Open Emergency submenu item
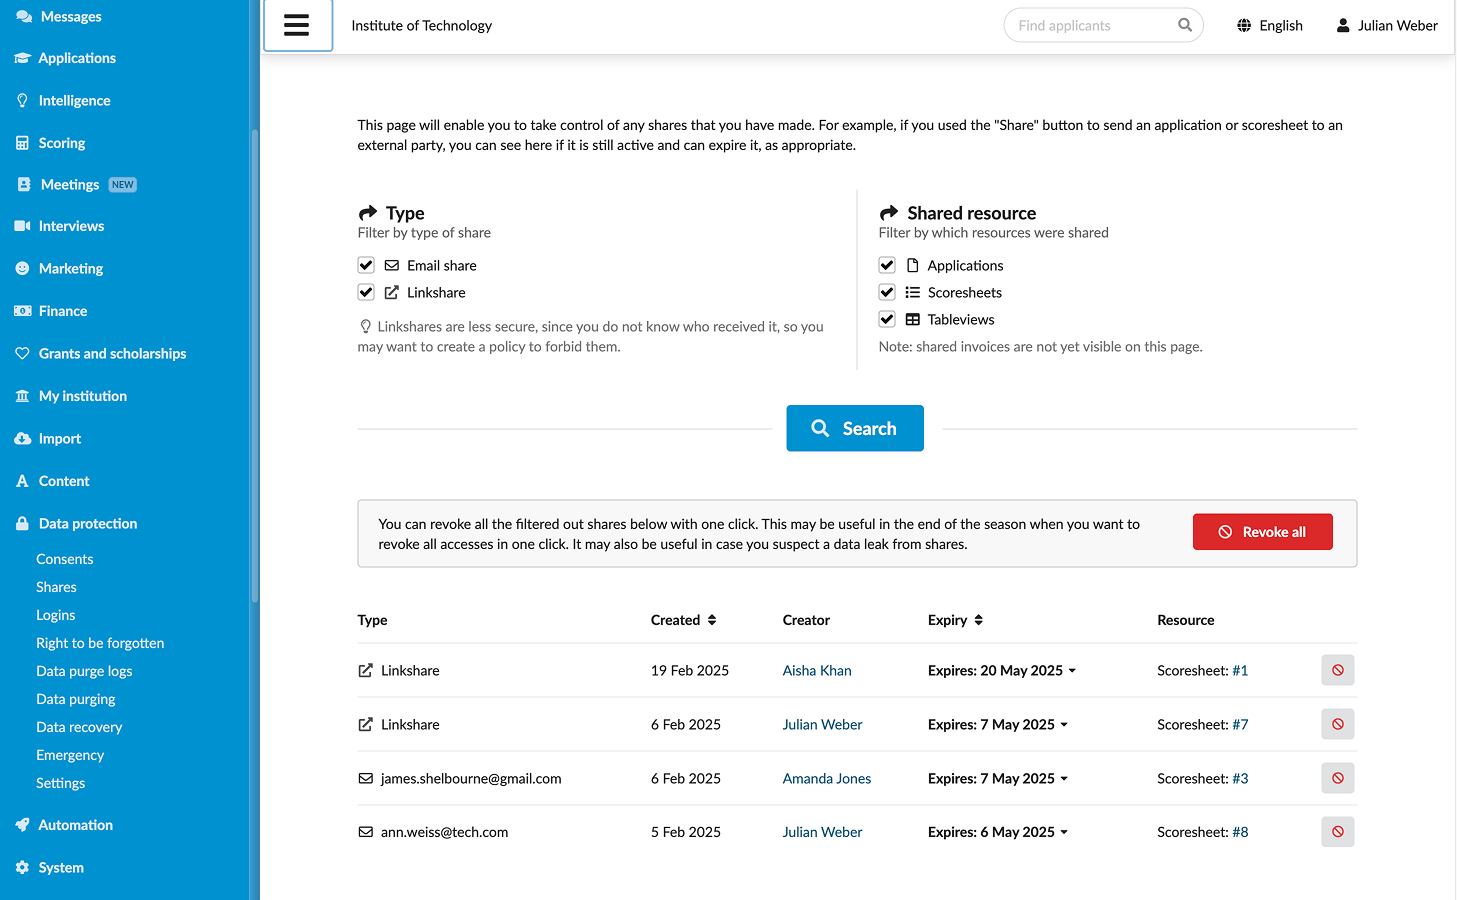 [70, 755]
